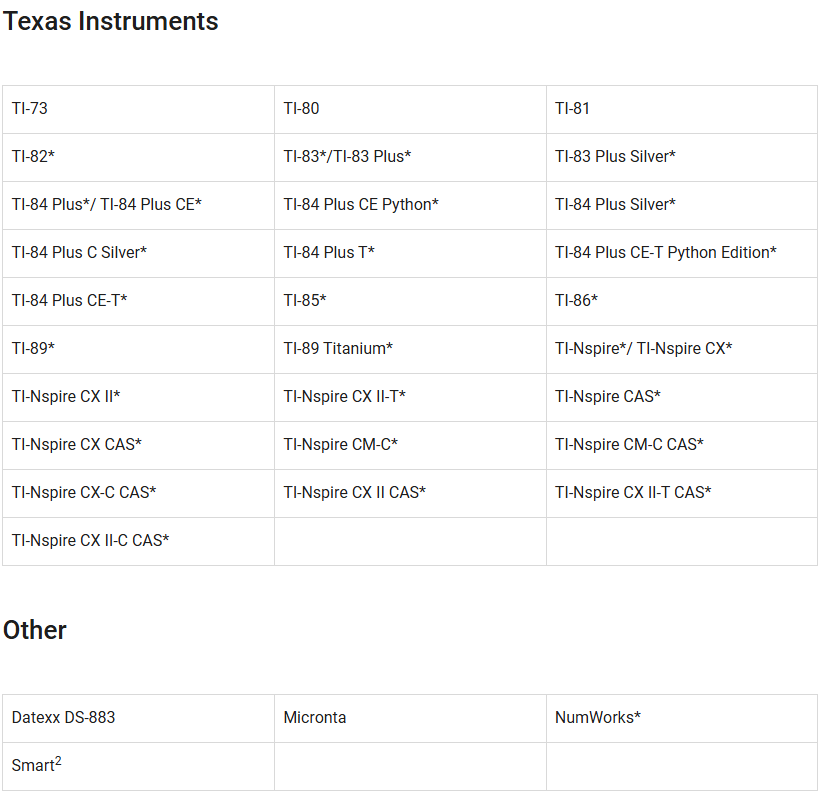
Task: Click the Other section heading
Action: (x=35, y=630)
